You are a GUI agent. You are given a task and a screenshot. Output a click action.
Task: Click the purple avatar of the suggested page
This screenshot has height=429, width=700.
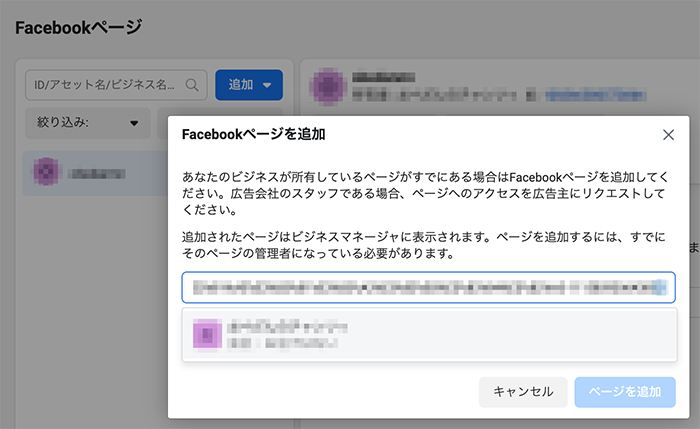coord(207,333)
